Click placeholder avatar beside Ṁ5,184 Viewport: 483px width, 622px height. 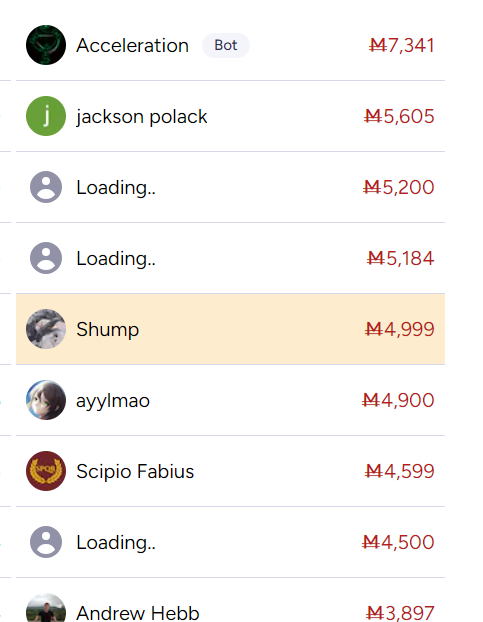[x=46, y=258]
